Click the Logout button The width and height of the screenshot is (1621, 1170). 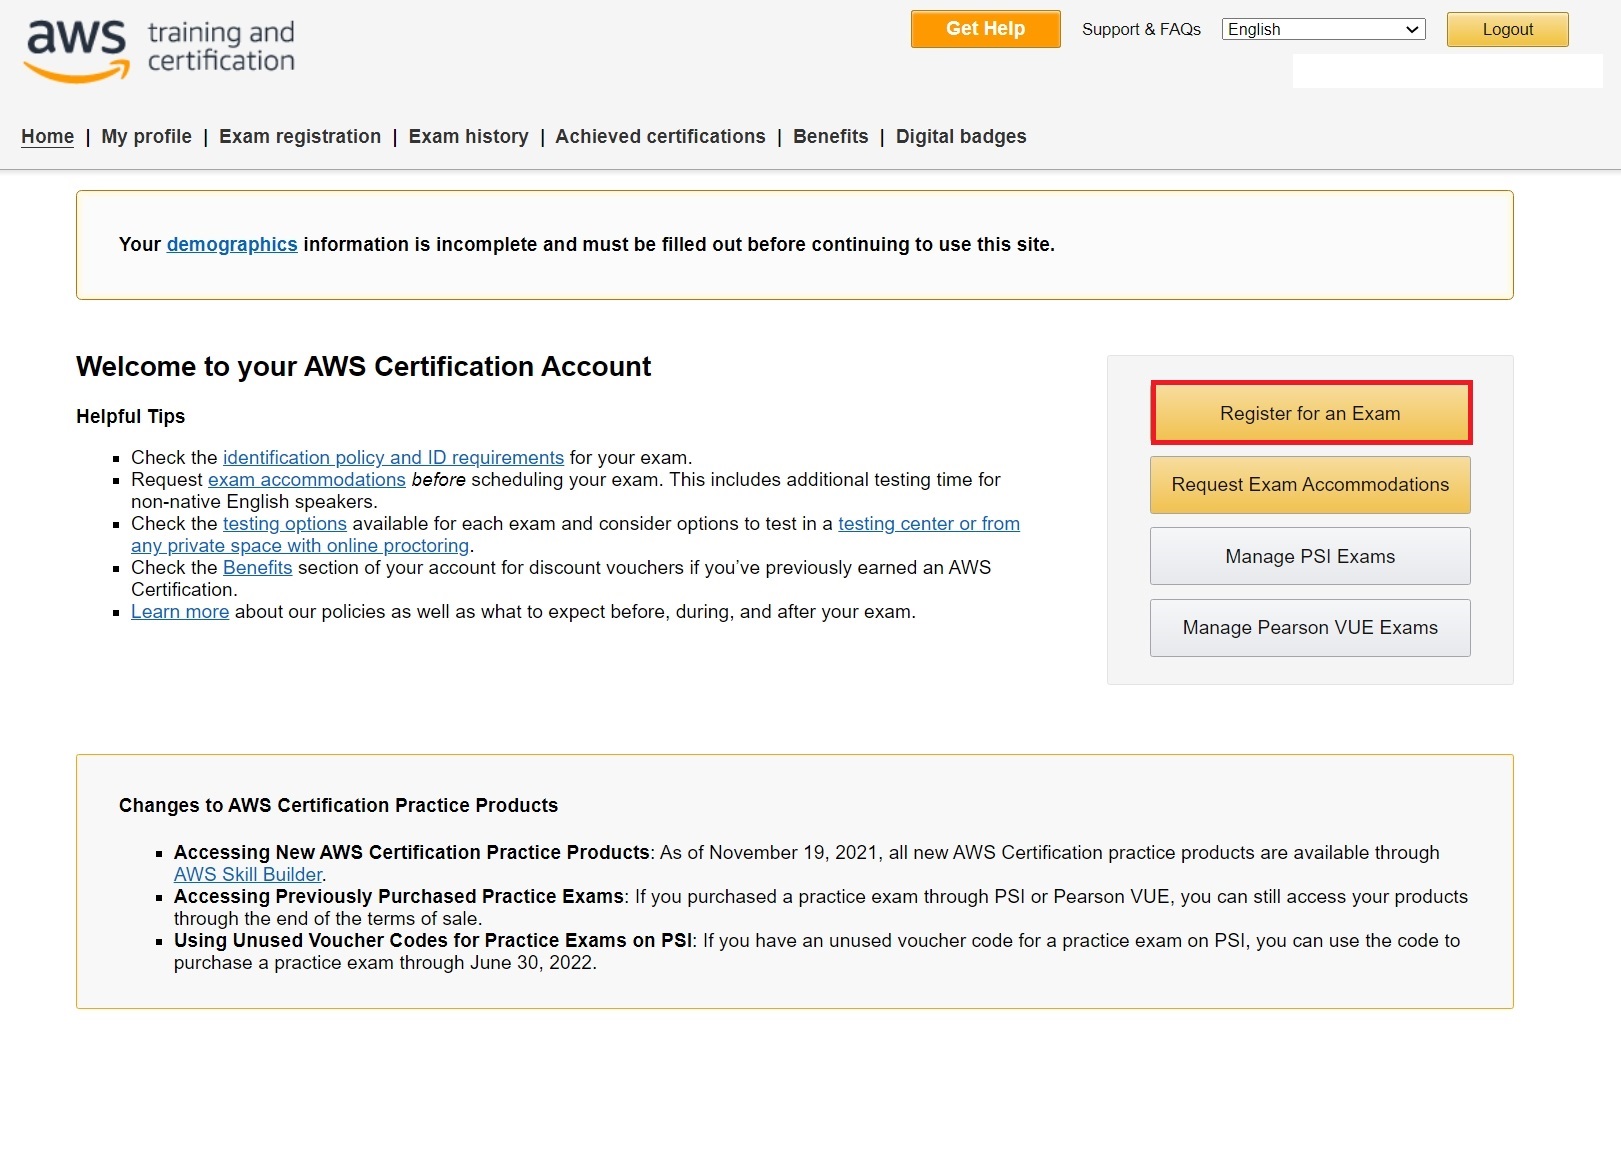1507,30
